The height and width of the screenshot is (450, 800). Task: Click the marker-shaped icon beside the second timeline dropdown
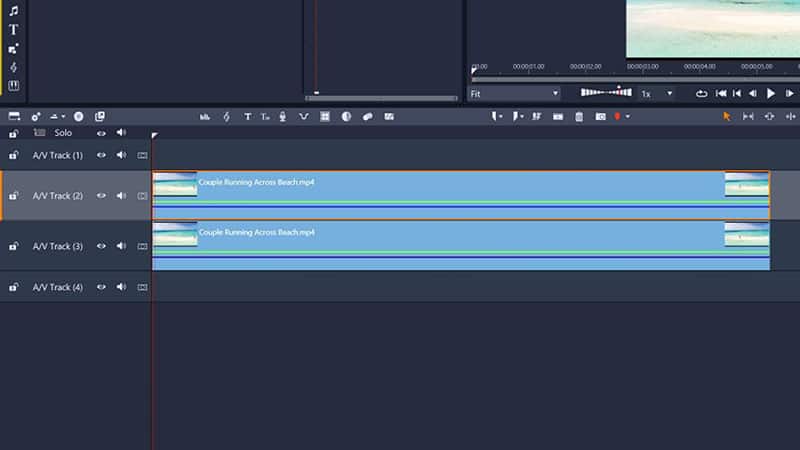pyautogui.click(x=515, y=116)
